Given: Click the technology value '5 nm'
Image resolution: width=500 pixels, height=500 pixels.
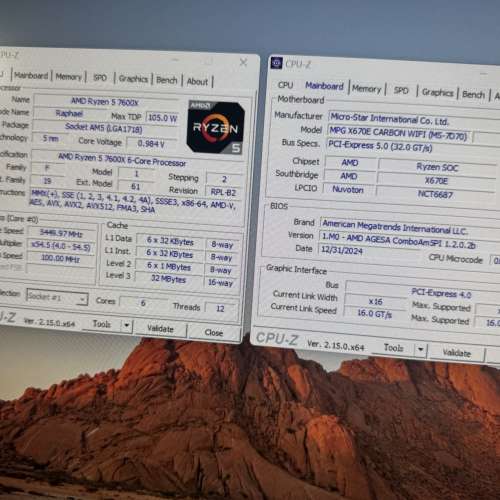Looking at the screenshot, I should click(51, 139).
